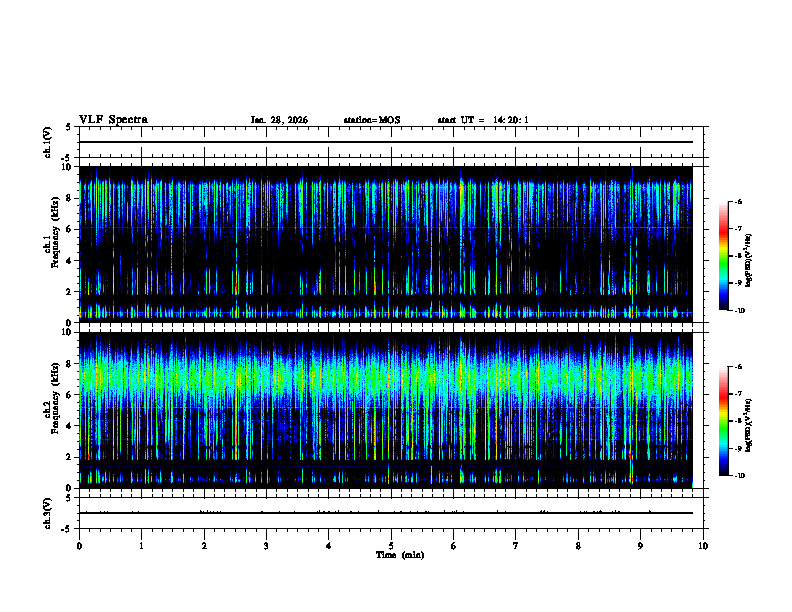Click the "-10" label on ch.2 color scale
The width and height of the screenshot is (792, 612).
click(x=740, y=476)
